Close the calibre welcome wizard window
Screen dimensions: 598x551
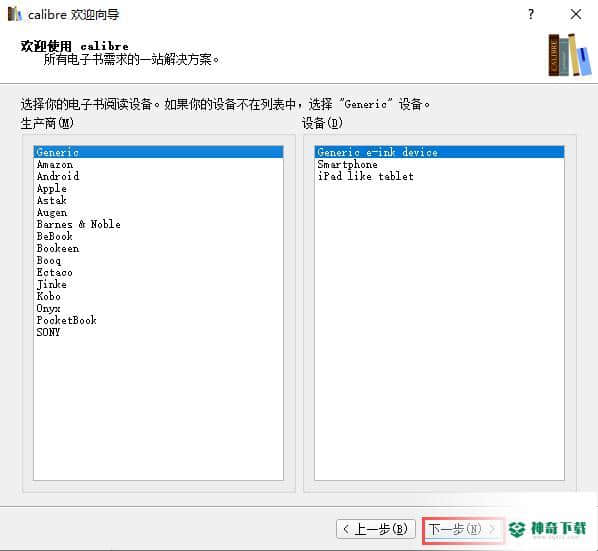575,14
